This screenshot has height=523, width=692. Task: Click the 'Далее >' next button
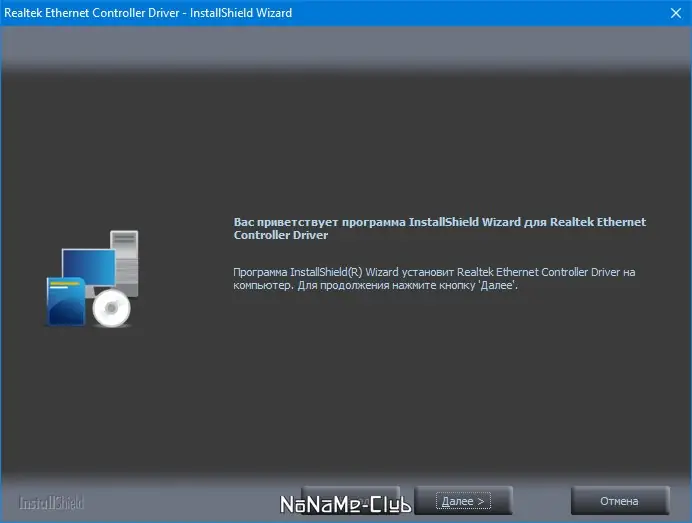(463, 500)
